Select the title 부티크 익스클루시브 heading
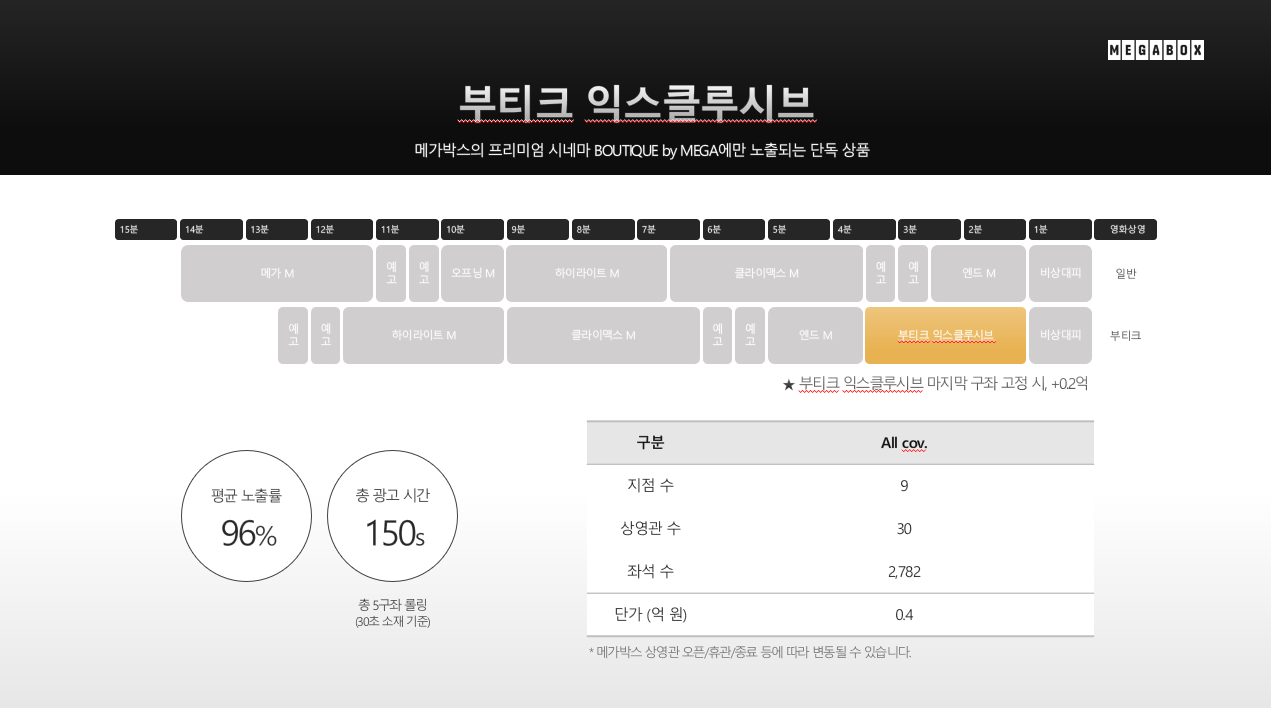 point(636,102)
